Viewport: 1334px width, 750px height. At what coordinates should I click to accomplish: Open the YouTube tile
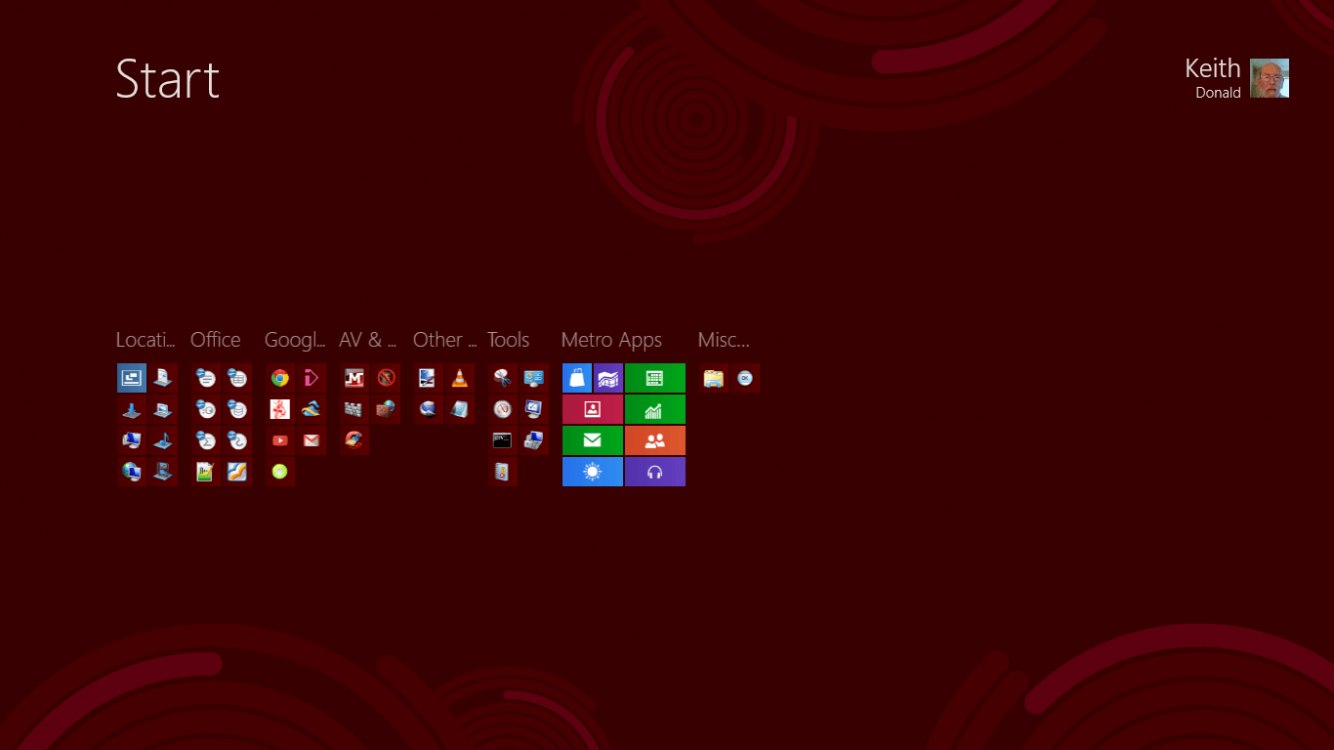[280, 440]
